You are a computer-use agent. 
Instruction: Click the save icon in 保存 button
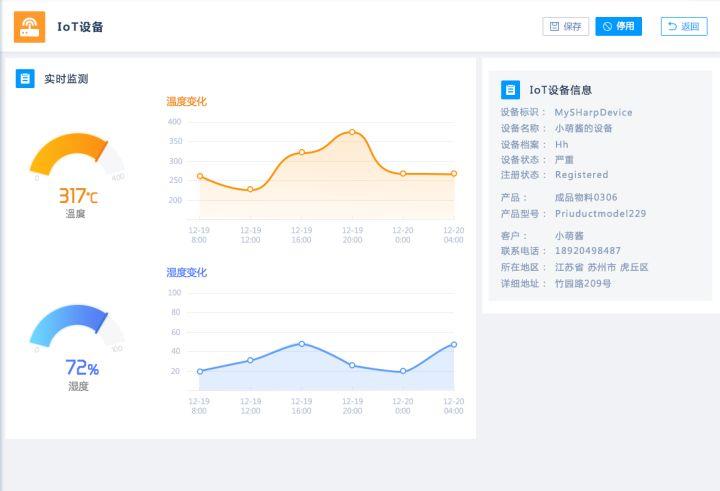click(x=554, y=27)
